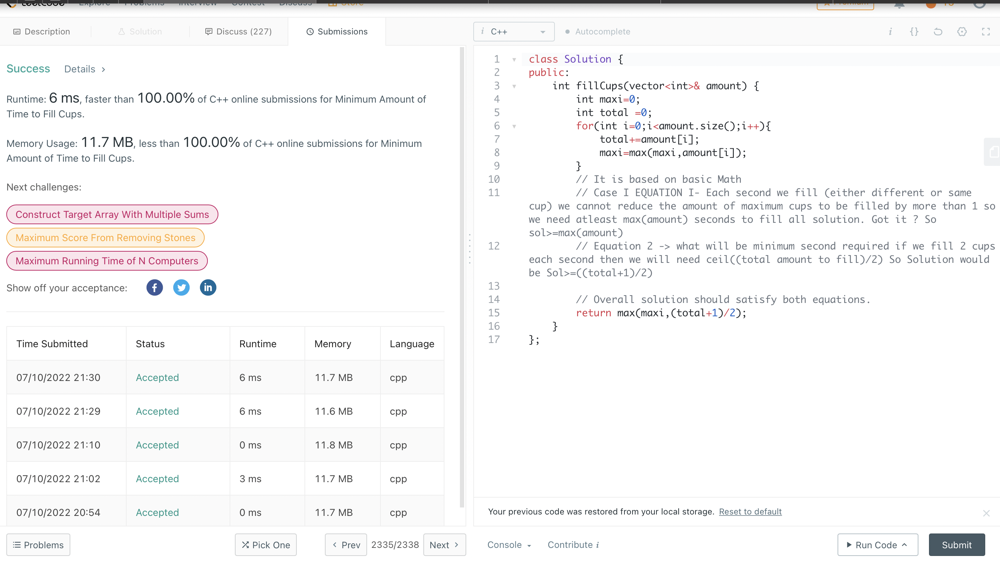Image resolution: width=1000 pixels, height=563 pixels.
Task: Open Construct Target Array With Multiple Sums challenge
Action: click(x=112, y=214)
